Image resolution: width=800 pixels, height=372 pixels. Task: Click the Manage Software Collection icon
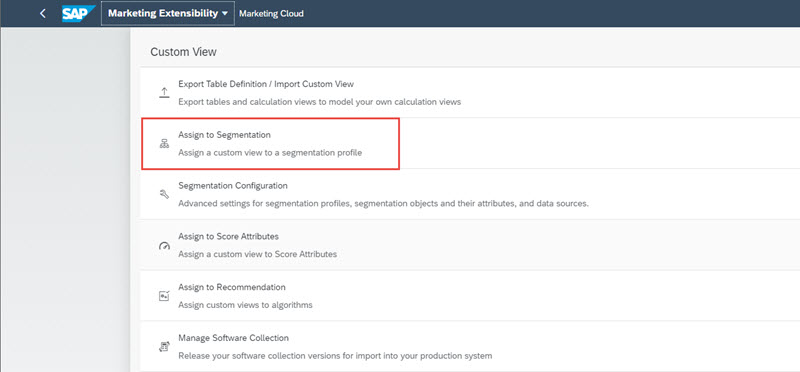click(164, 347)
